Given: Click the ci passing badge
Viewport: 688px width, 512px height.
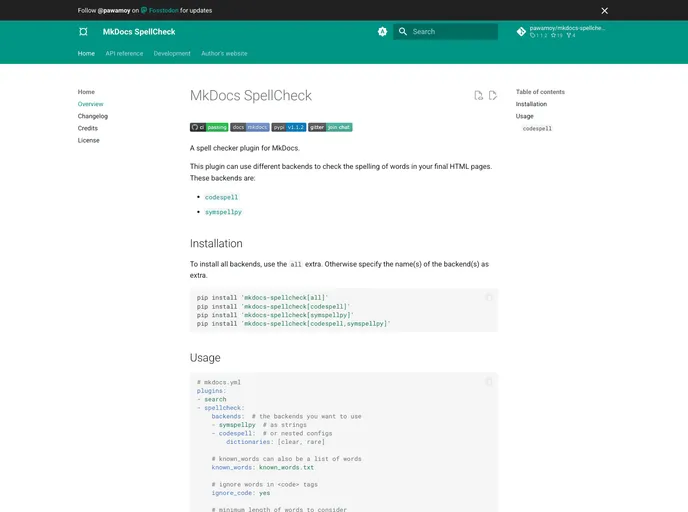Looking at the screenshot, I should click(x=209, y=127).
